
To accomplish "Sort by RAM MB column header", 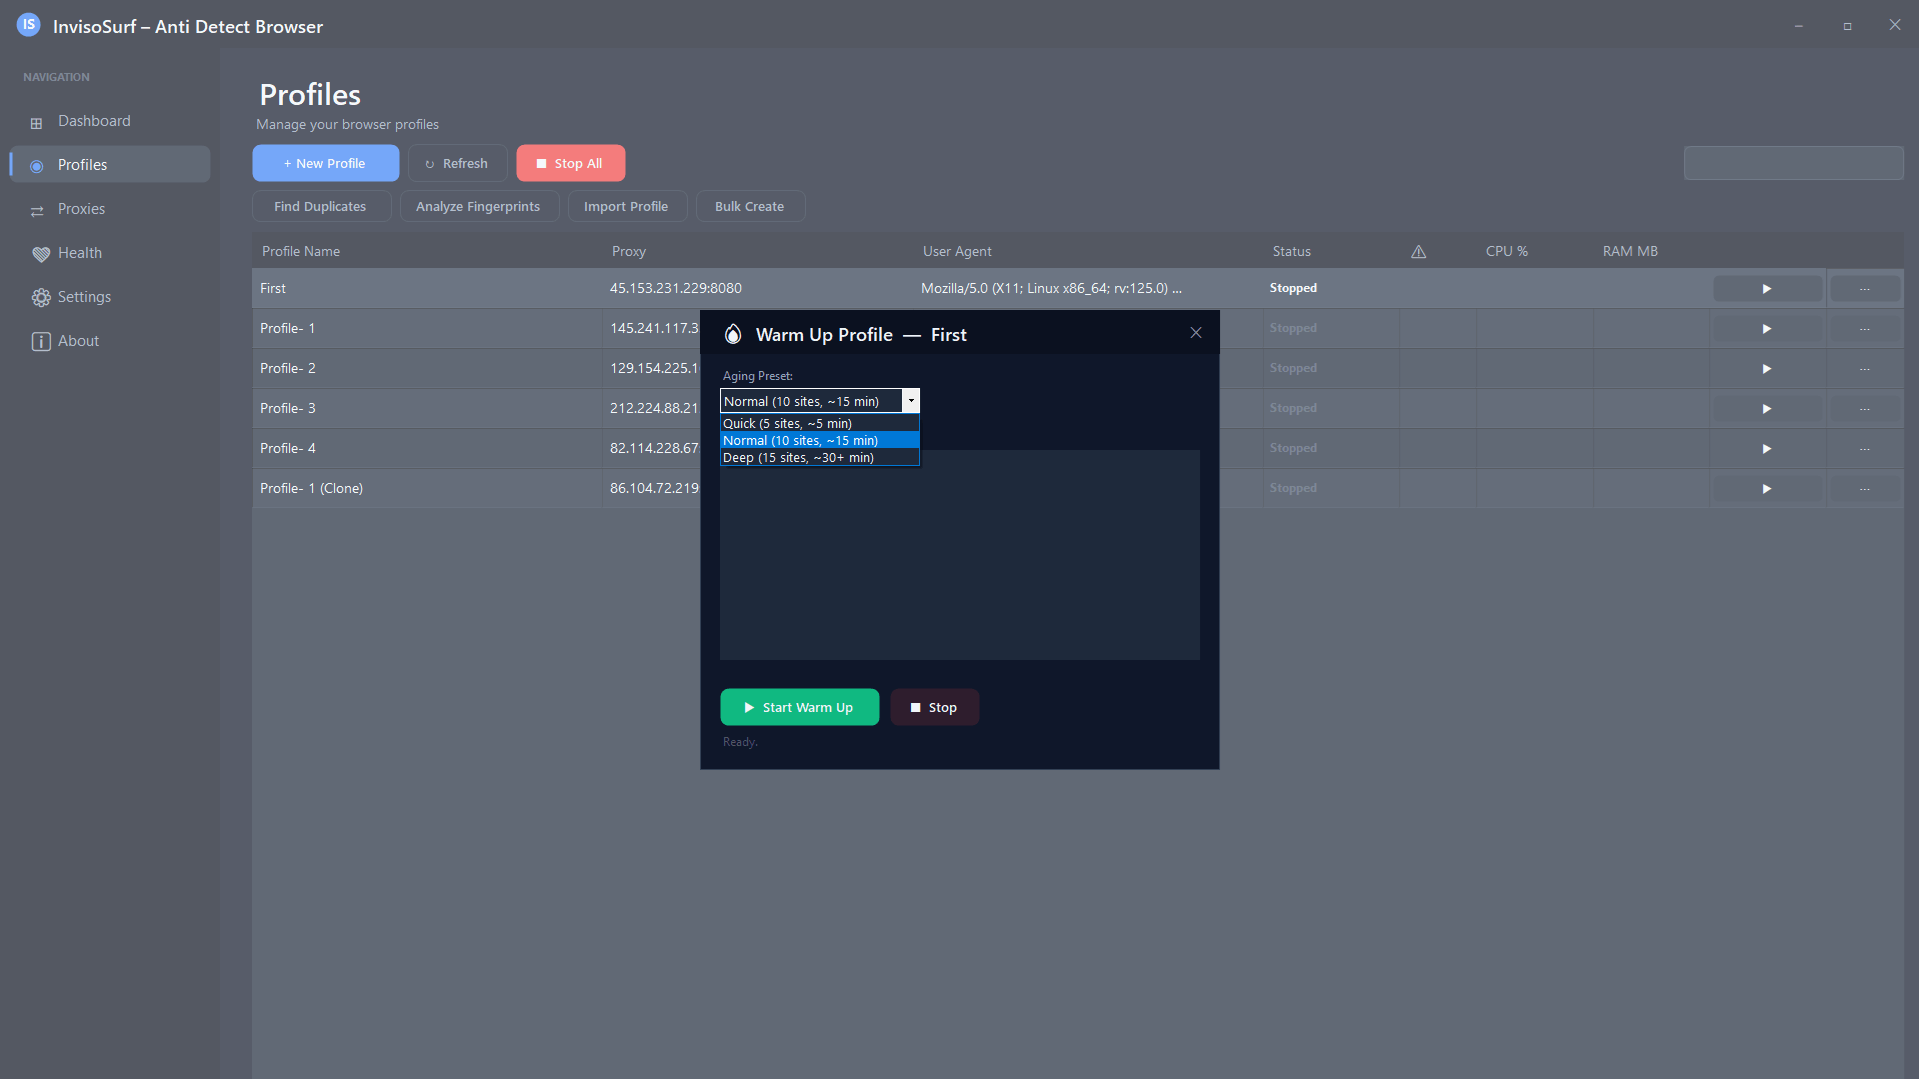I will click(x=1630, y=251).
